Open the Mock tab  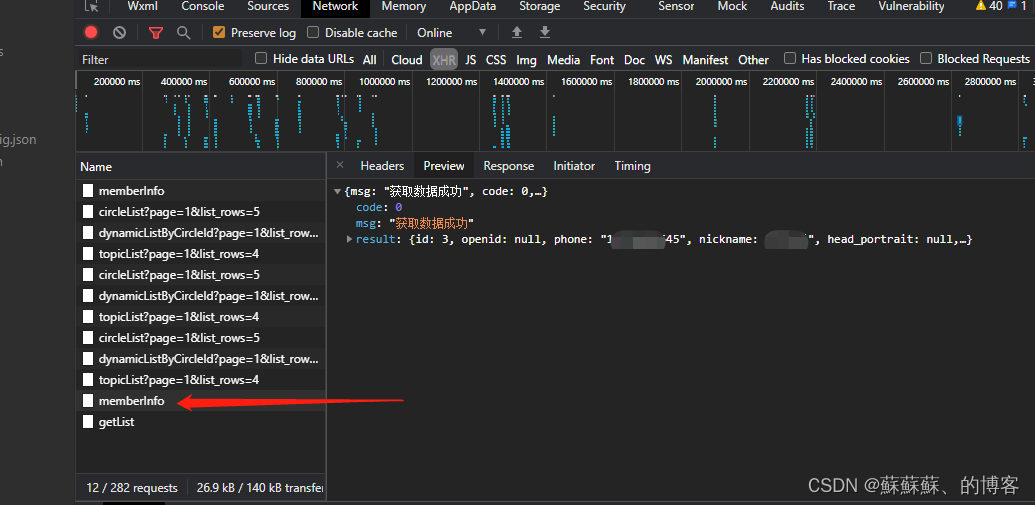click(732, 7)
